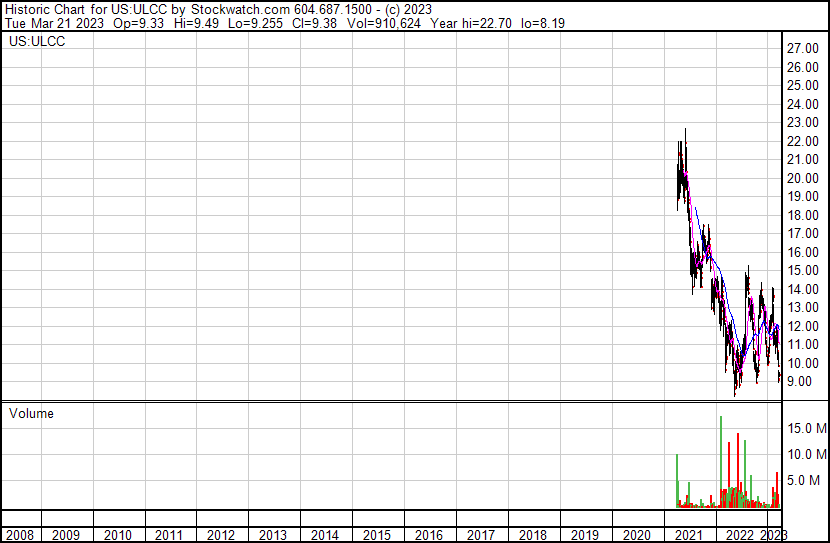830x543 pixels.
Task: Click the price peak near 23.00
Action: 685,130
